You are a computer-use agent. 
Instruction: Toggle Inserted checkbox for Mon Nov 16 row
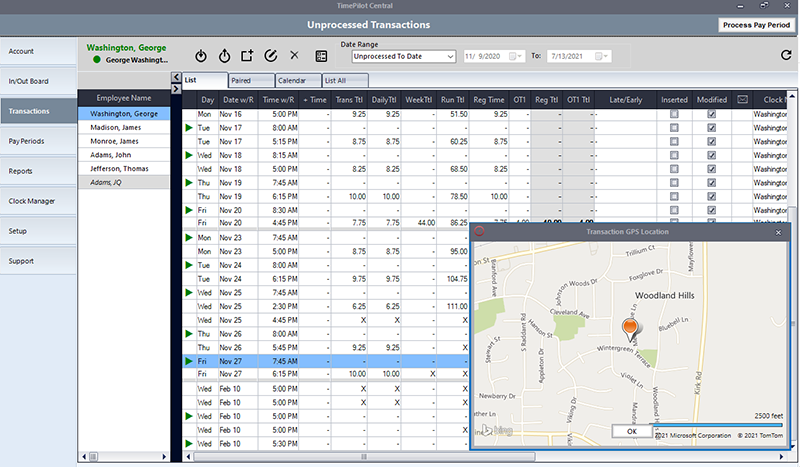(x=674, y=115)
